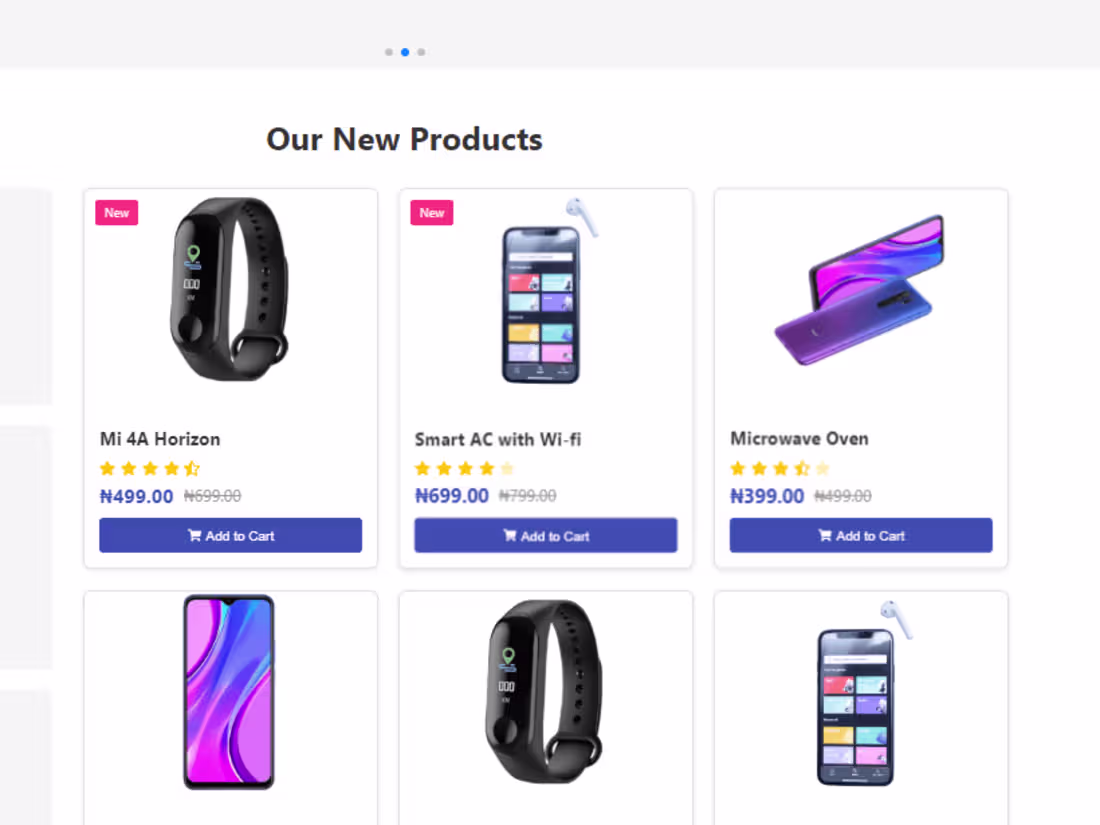Switch to the third carousel slide dot
Viewport: 1100px width, 825px height.
421,52
